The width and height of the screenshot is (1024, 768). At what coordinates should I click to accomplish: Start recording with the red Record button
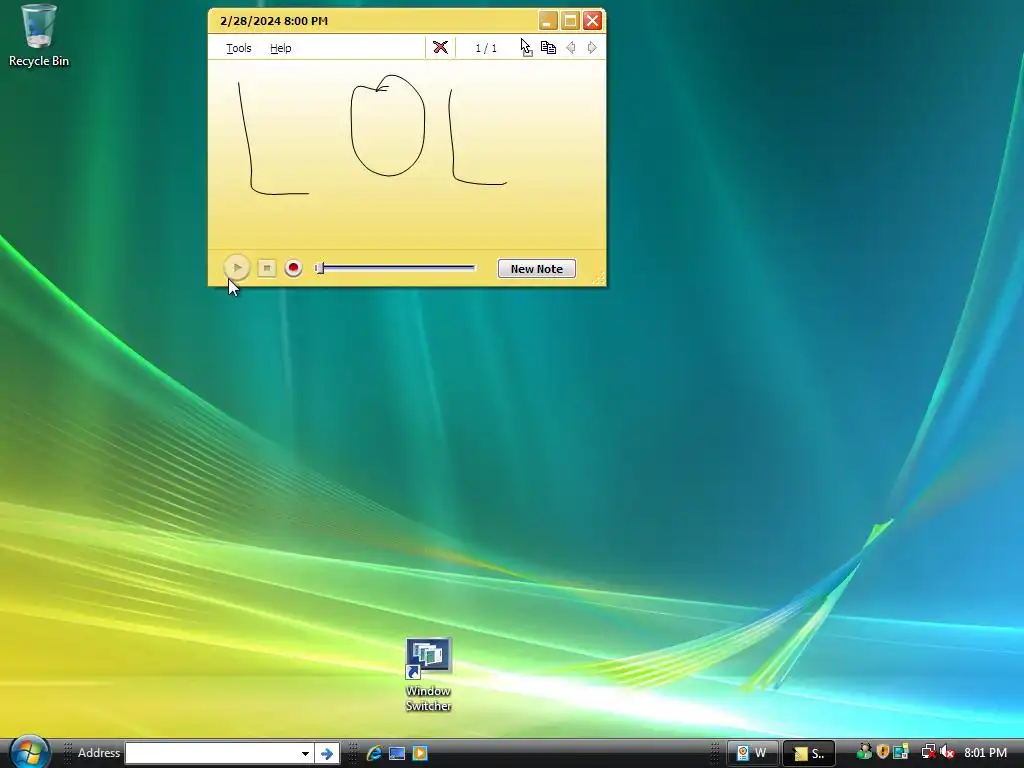pyautogui.click(x=293, y=268)
